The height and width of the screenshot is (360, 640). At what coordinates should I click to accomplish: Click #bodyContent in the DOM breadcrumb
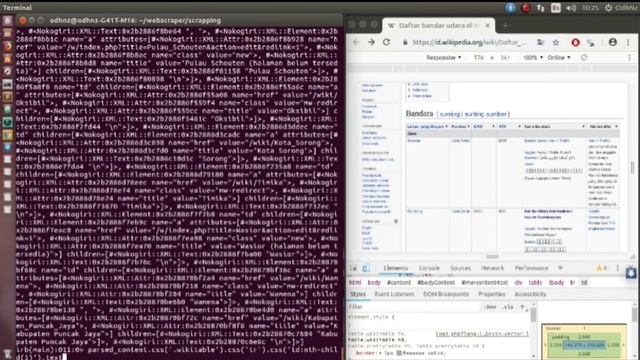click(x=436, y=282)
